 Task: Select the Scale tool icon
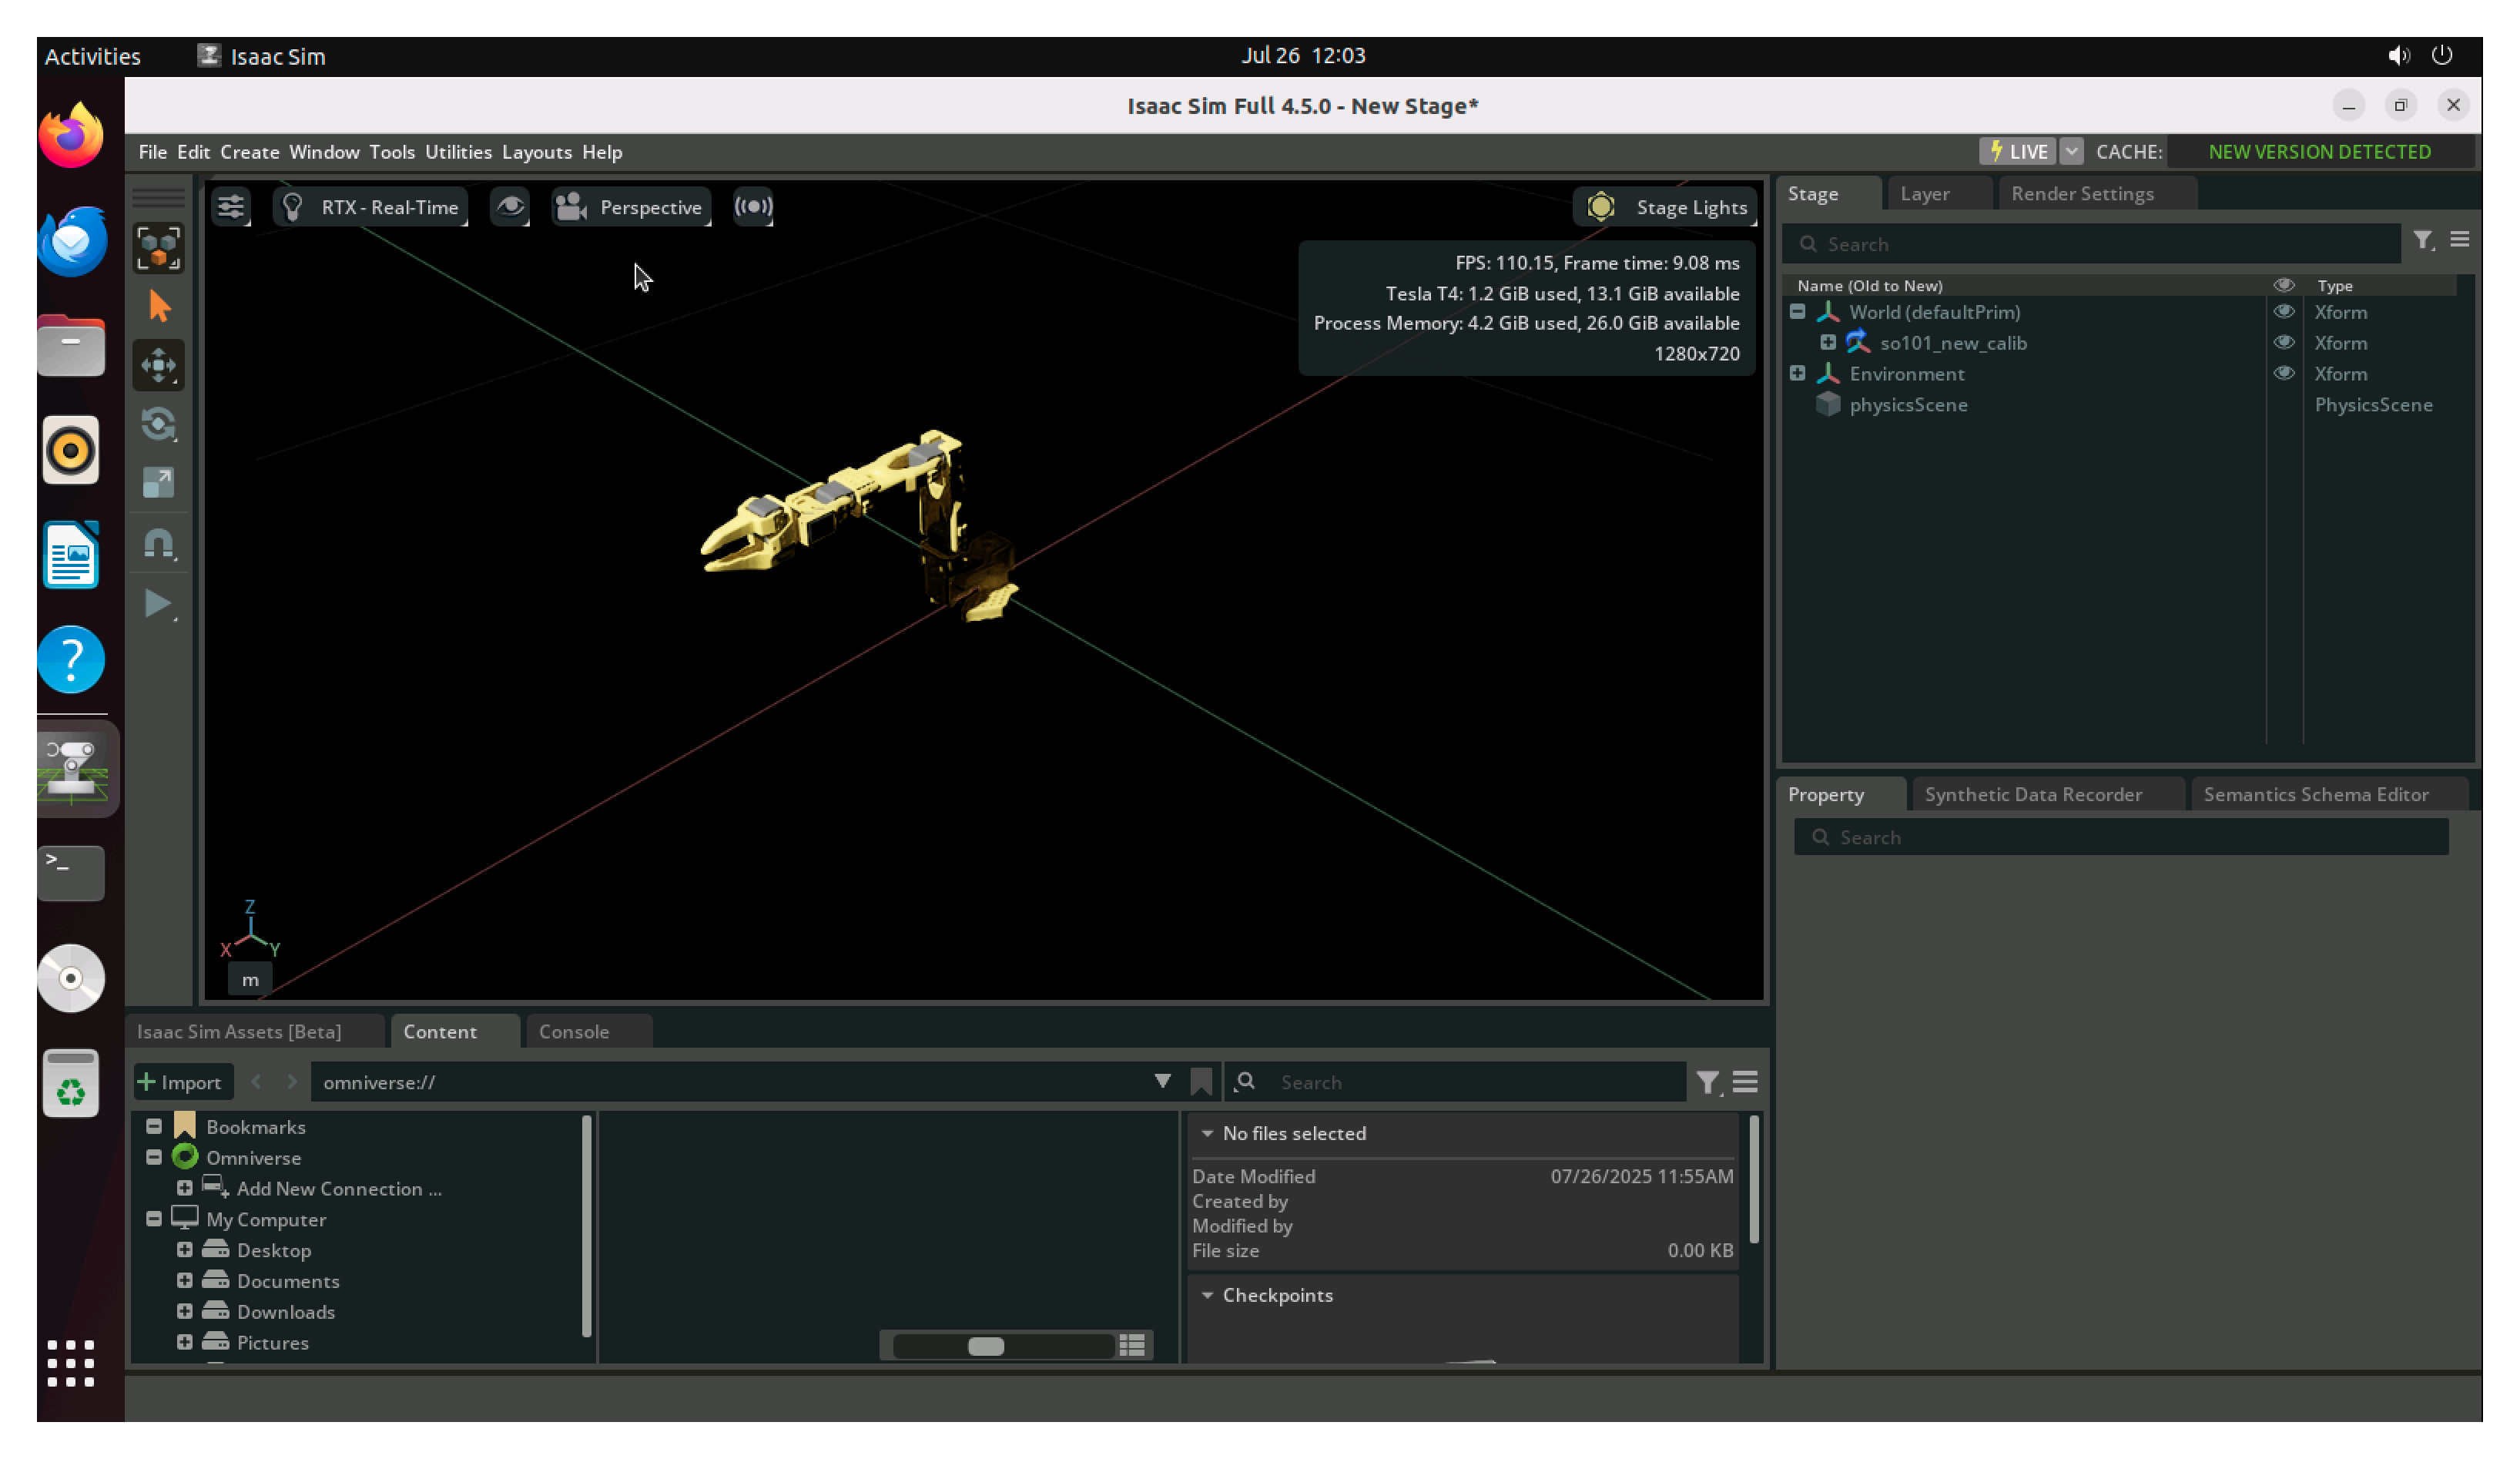(x=158, y=483)
